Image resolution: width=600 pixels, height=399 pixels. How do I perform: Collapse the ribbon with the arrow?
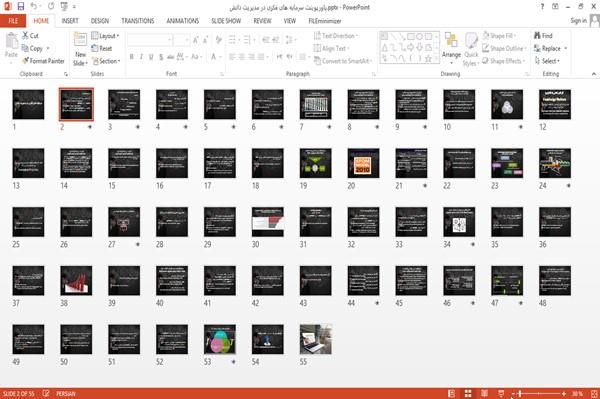594,74
